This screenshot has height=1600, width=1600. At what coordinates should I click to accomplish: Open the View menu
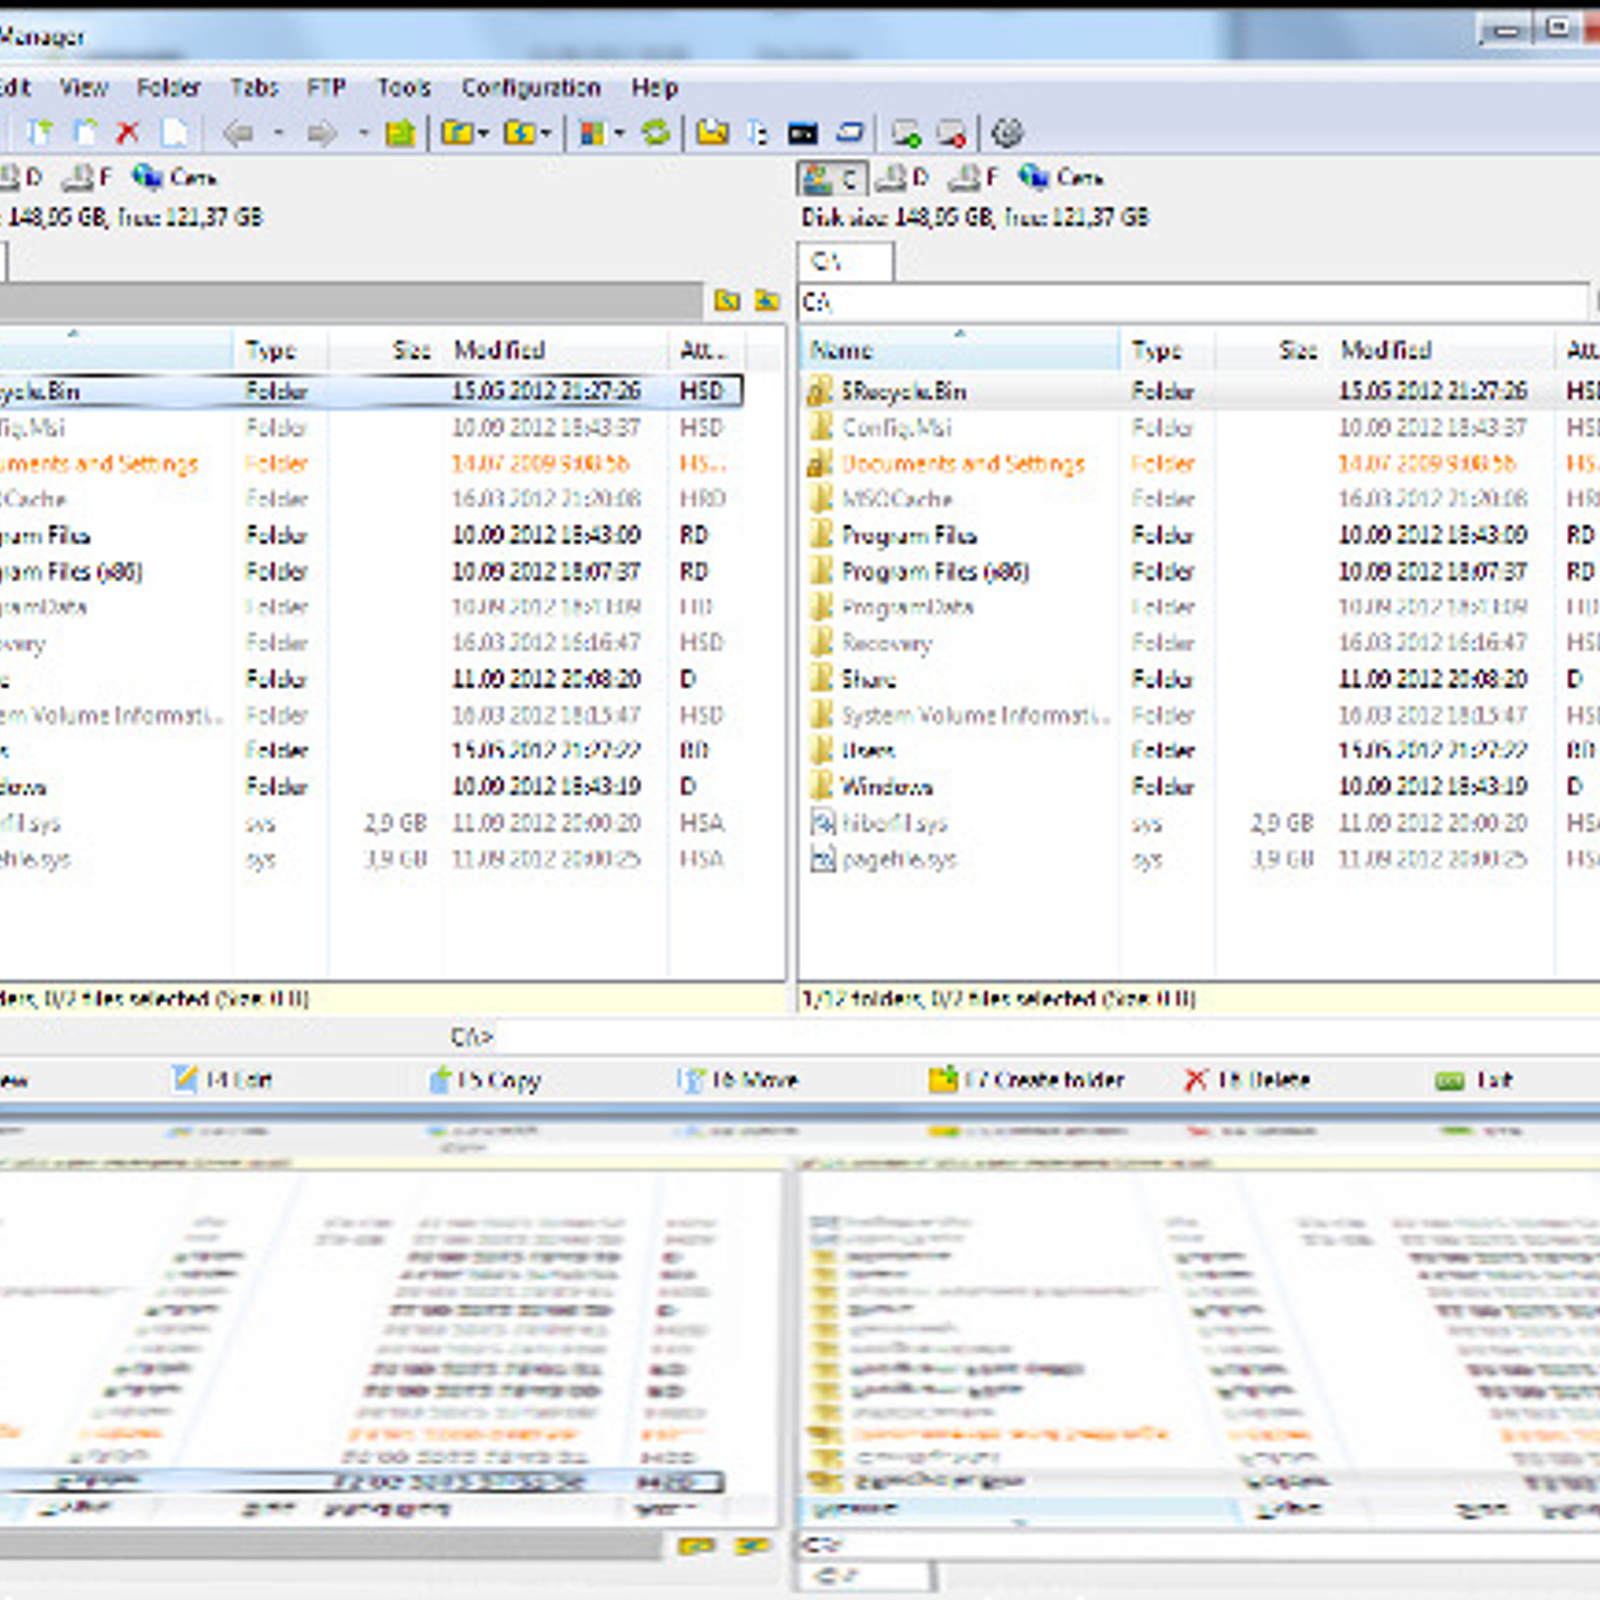pyautogui.click(x=83, y=88)
